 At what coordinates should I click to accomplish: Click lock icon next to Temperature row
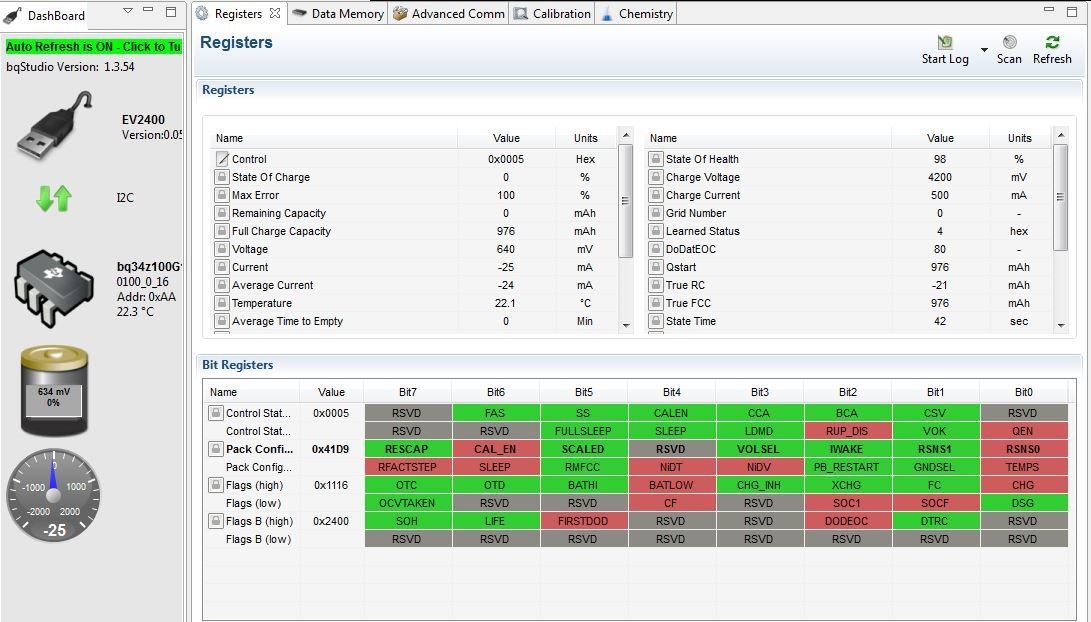(221, 303)
